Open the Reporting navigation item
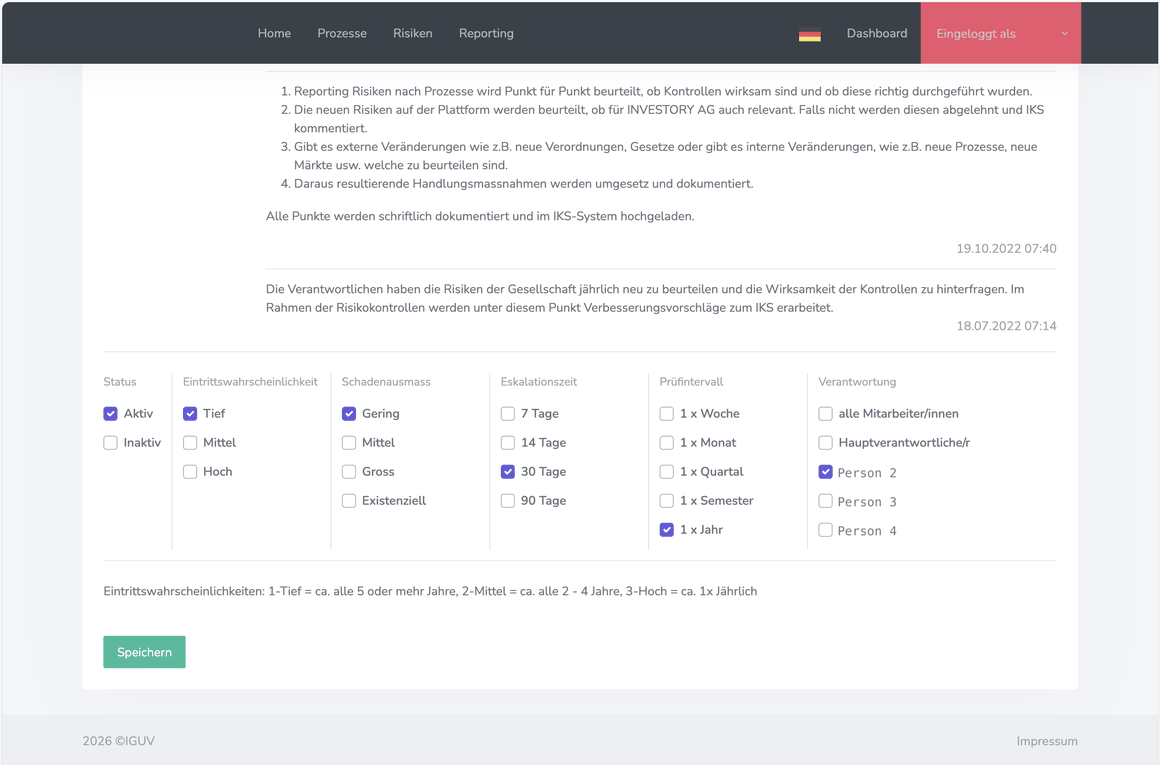Viewport: 1160px width, 765px height. point(486,33)
